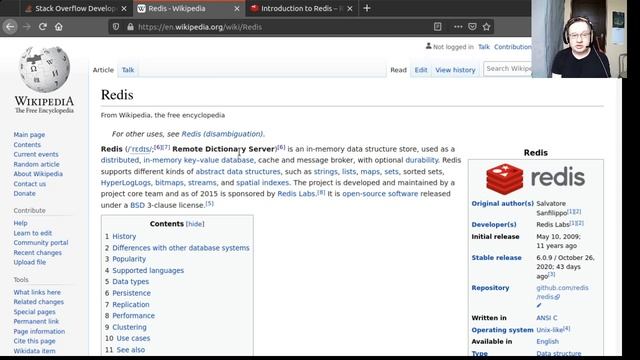Viewport: 640px width, 360px height.
Task: Open About Wikipedia link
Action: pos(38,174)
